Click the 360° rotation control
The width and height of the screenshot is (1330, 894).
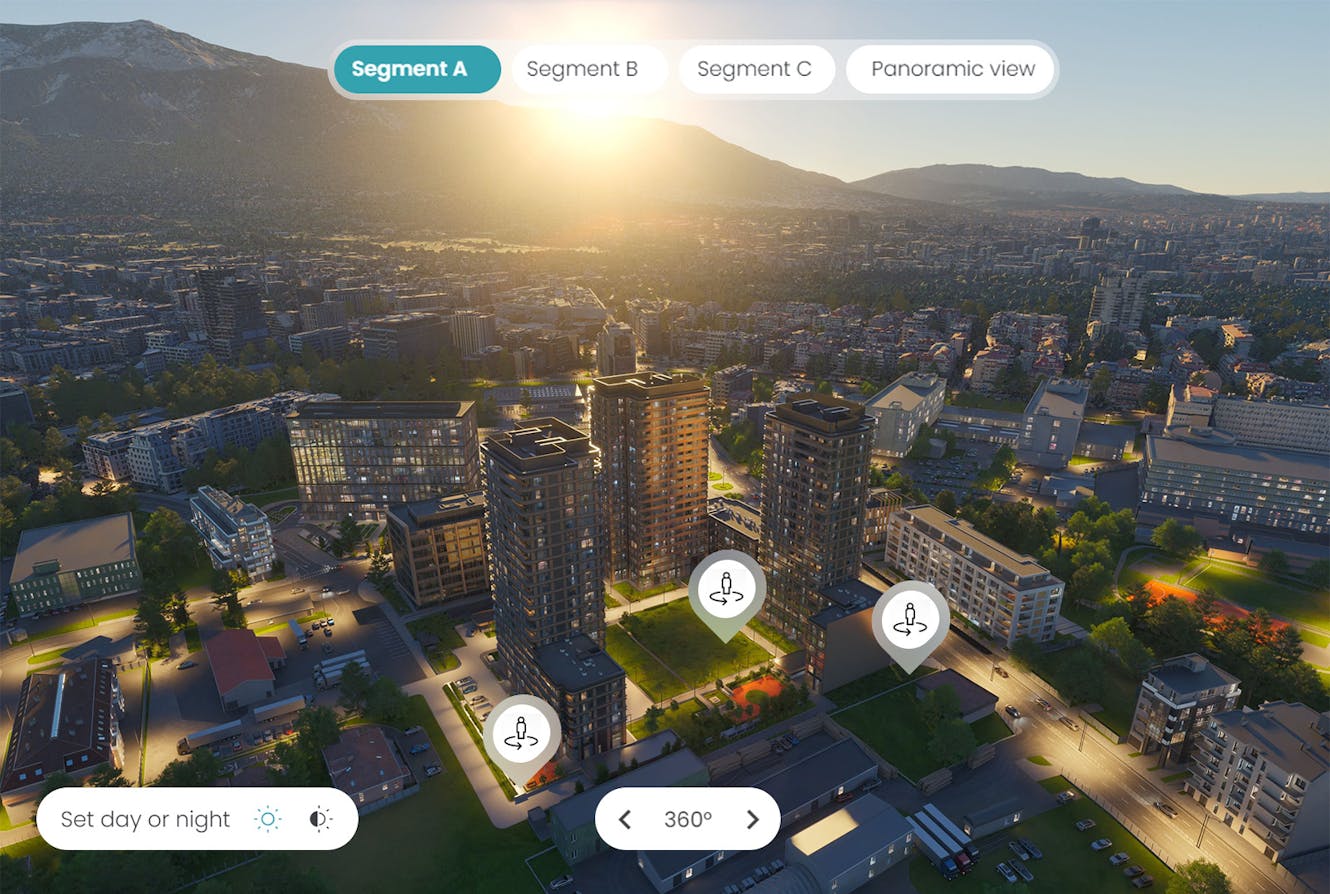coord(687,818)
